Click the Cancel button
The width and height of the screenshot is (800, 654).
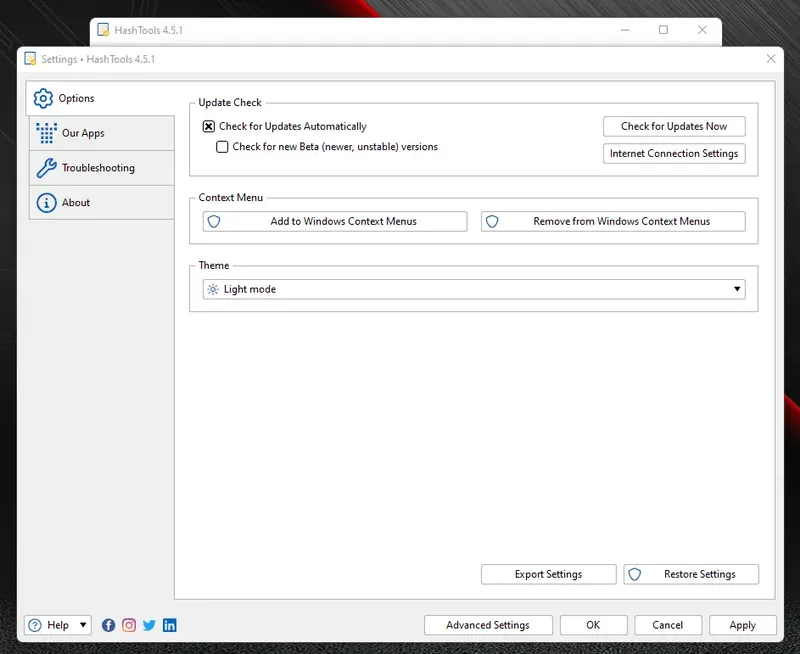(x=668, y=625)
